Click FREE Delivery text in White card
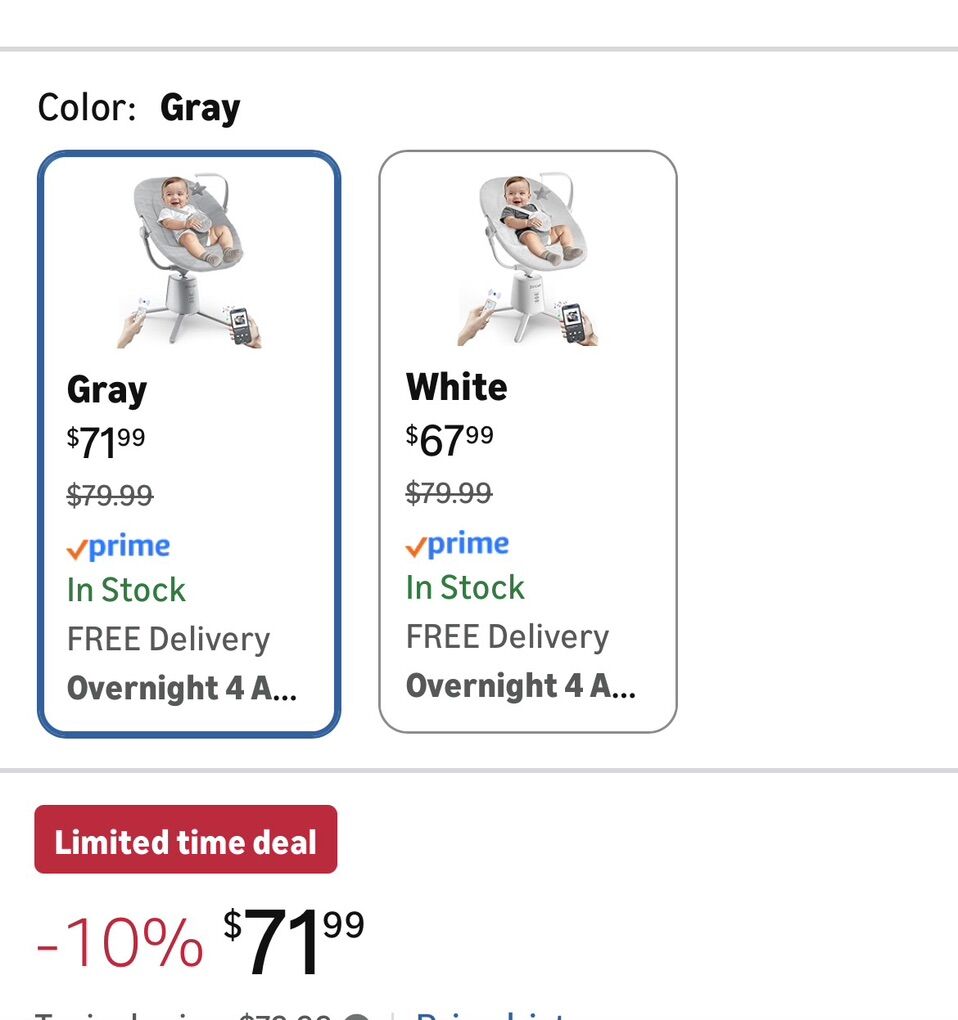This screenshot has width=958, height=1020. 507,637
